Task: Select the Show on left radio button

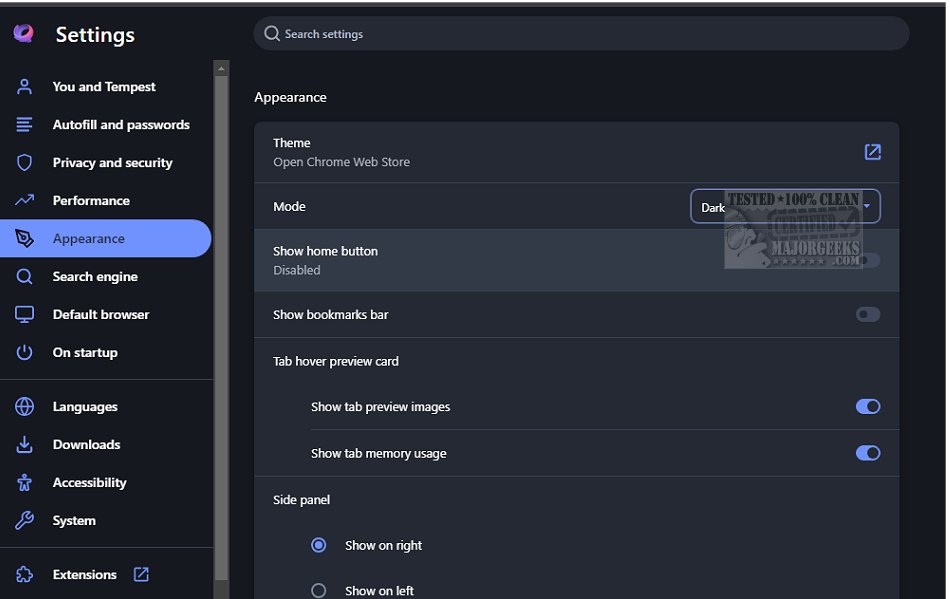Action: pos(319,591)
